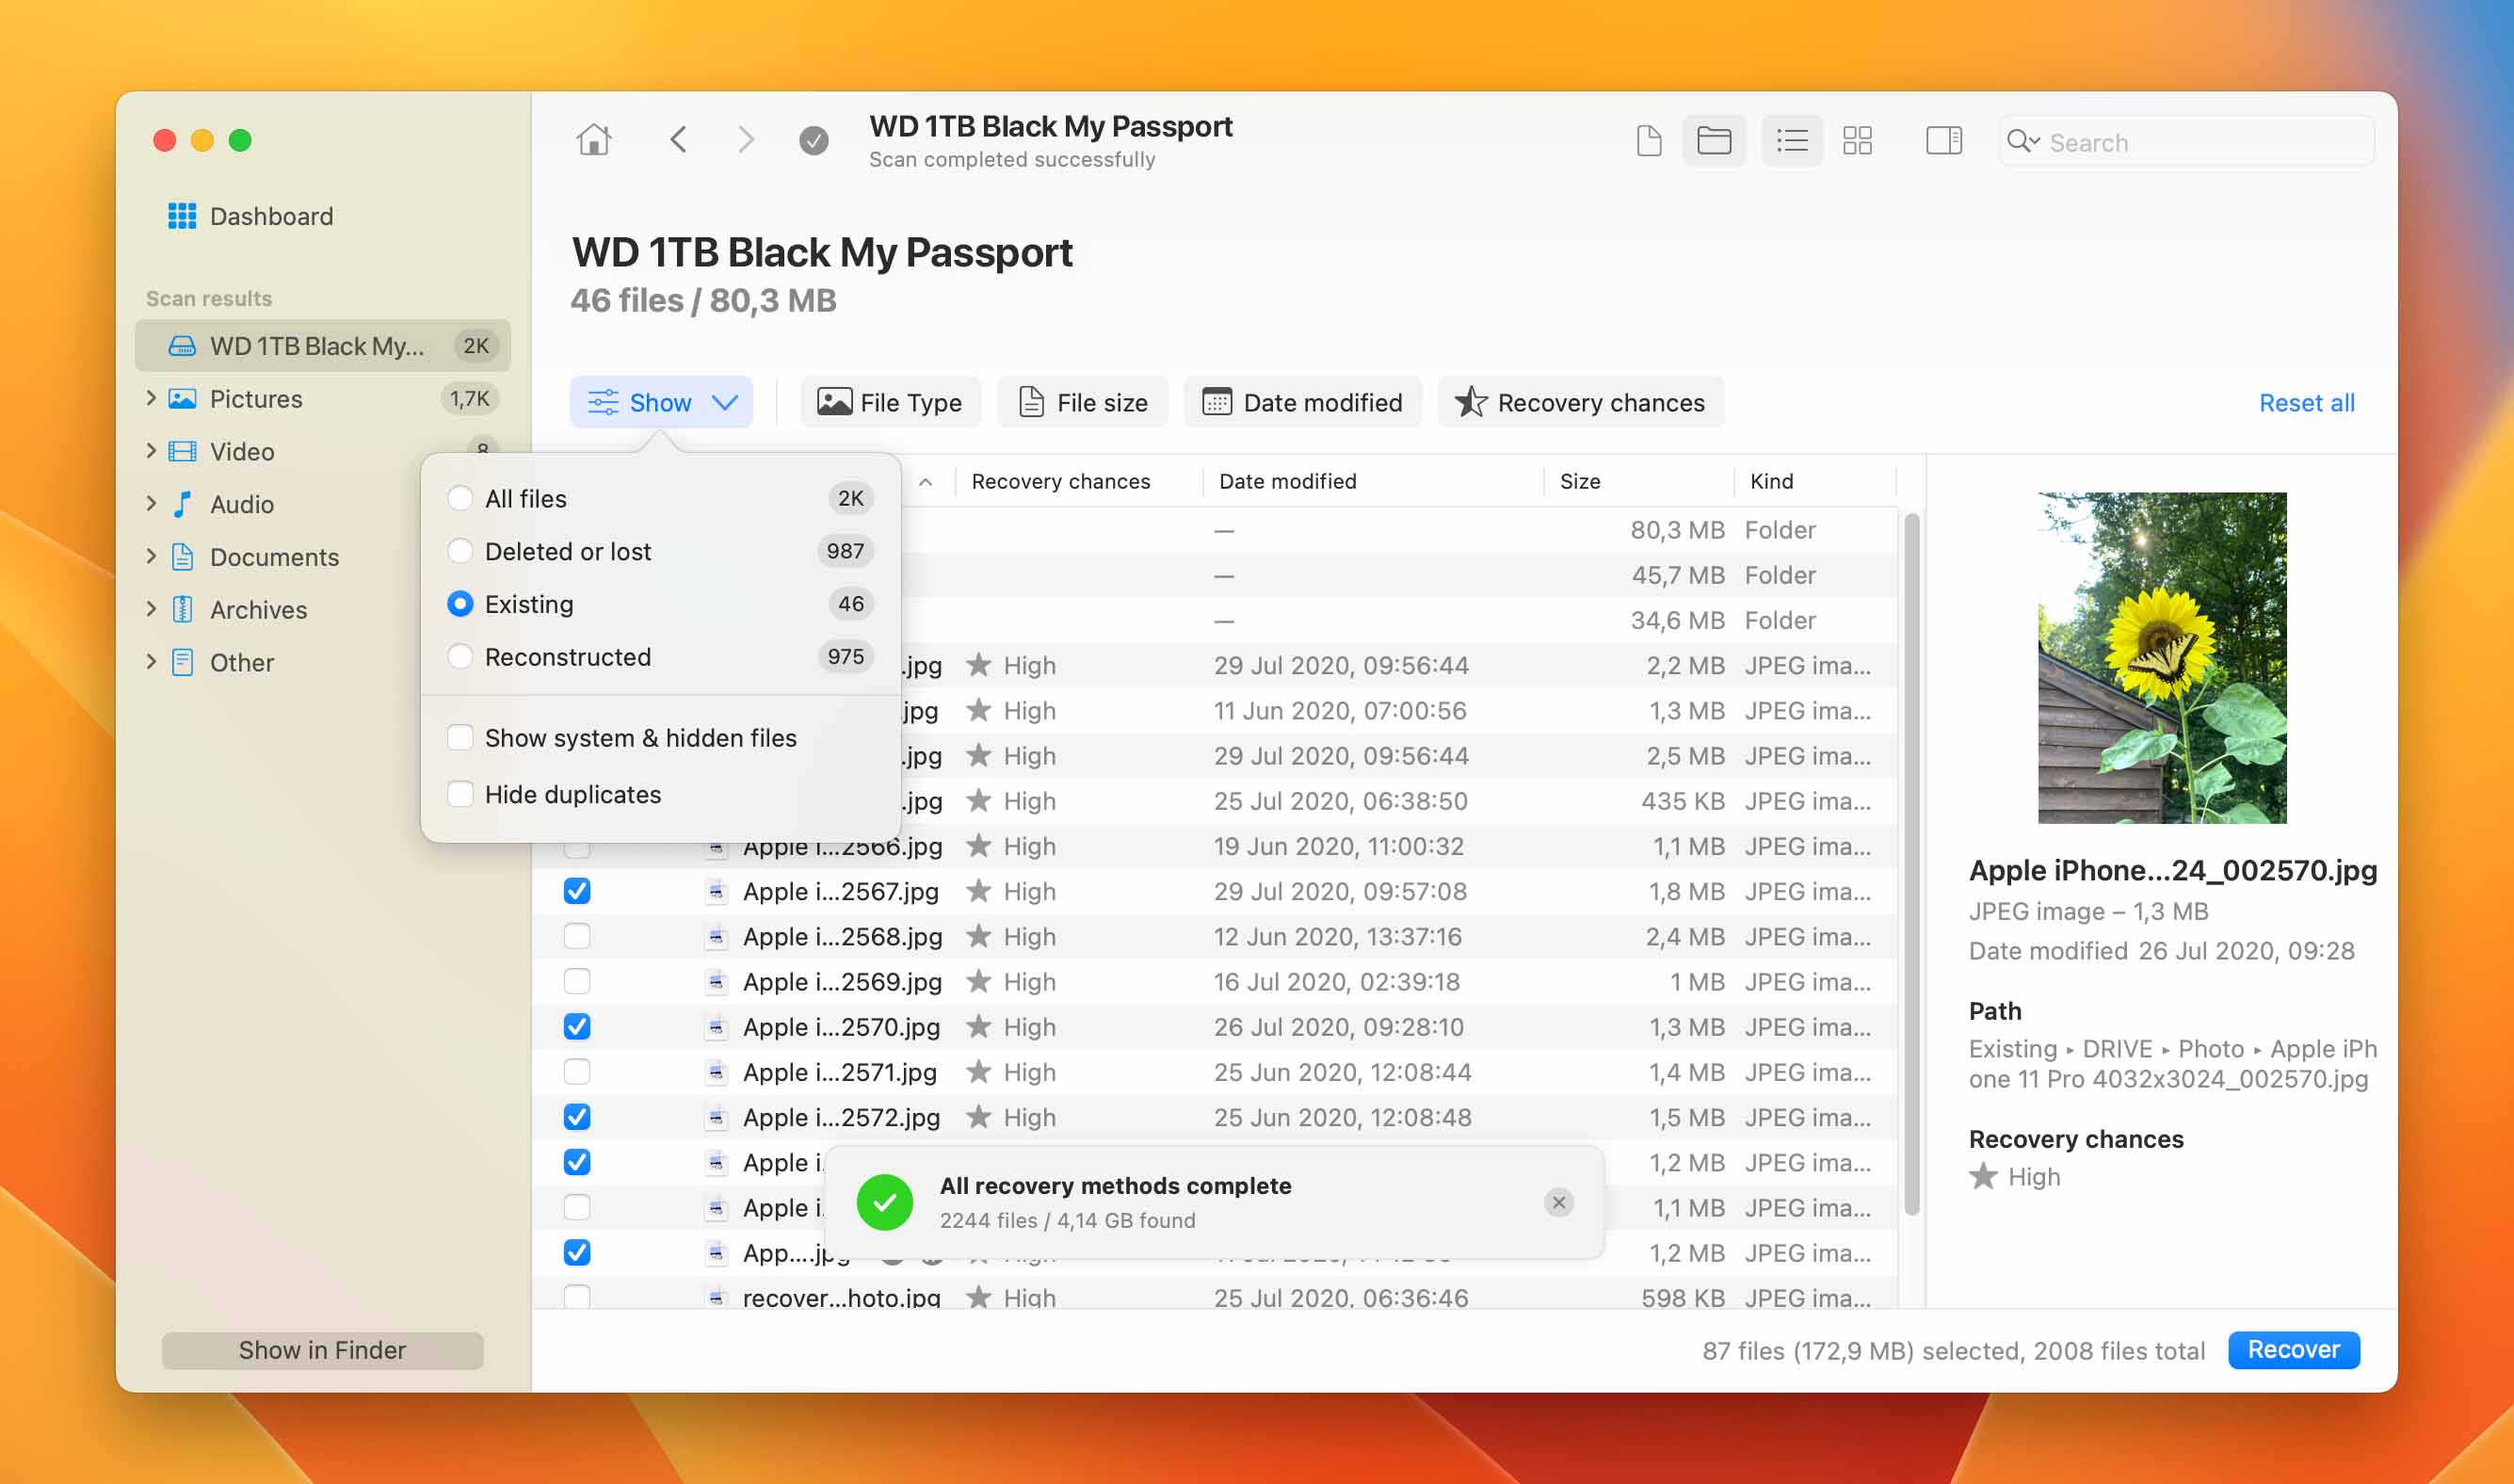Uncheck the Apple i...2570.jpg checkbox
Screen dimensions: 2514x1484
577,1027
